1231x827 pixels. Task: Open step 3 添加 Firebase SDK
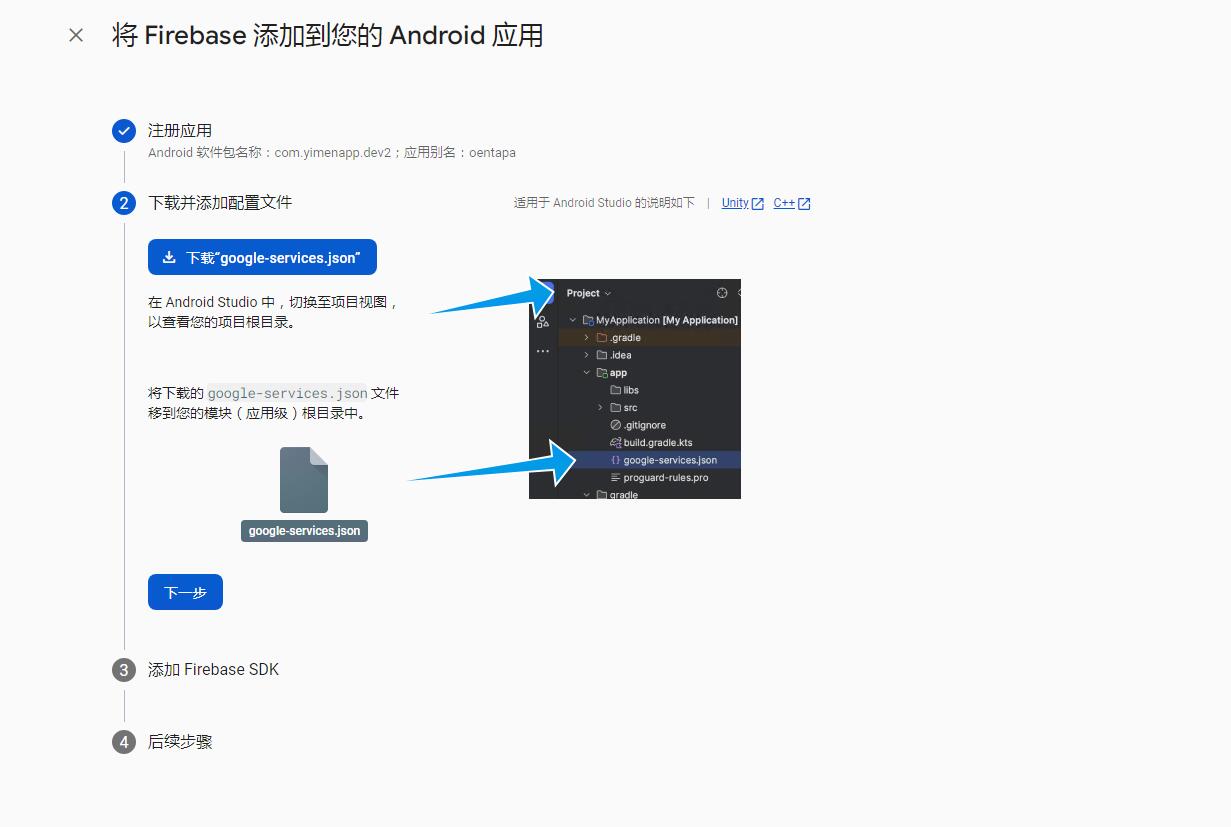tap(213, 670)
